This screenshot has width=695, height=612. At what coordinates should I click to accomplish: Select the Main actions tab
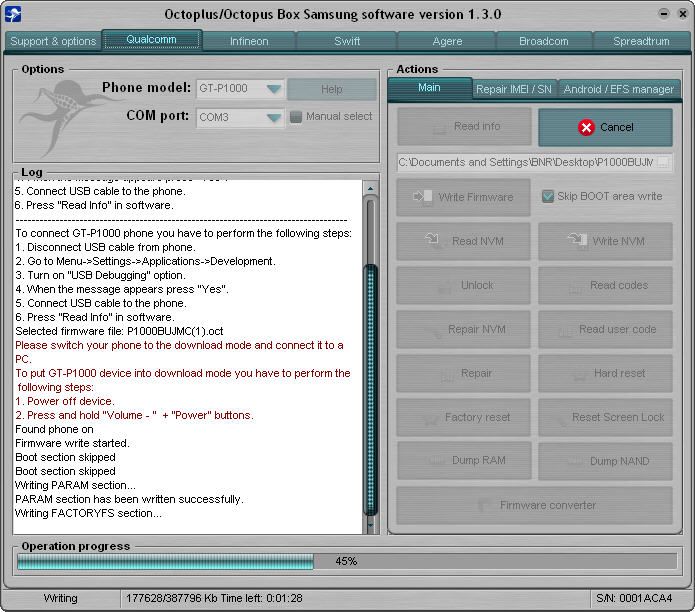click(429, 88)
